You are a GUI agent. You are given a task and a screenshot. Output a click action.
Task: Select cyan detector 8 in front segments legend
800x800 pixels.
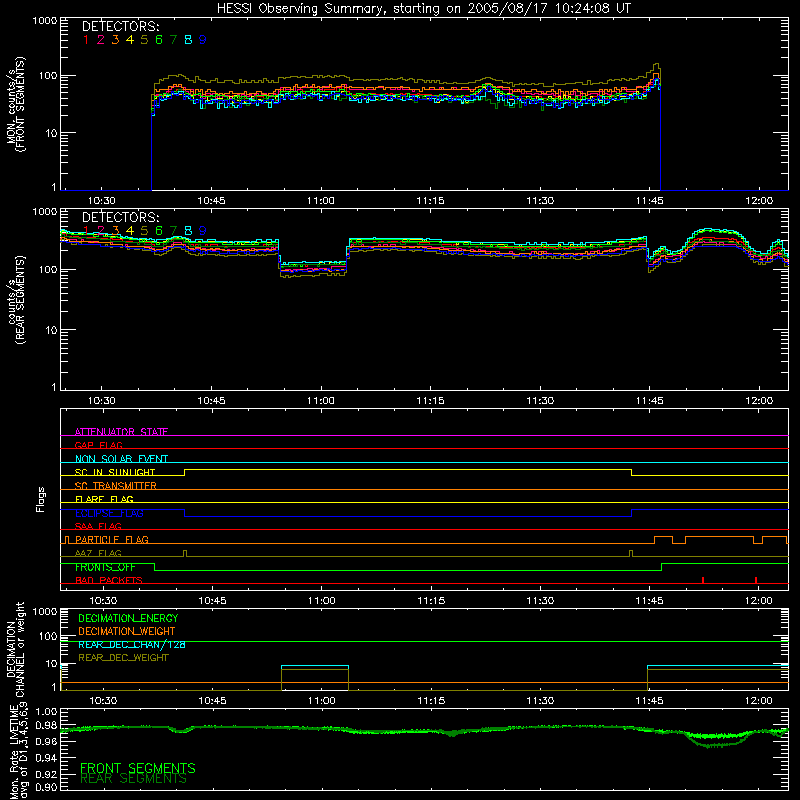coord(188,40)
